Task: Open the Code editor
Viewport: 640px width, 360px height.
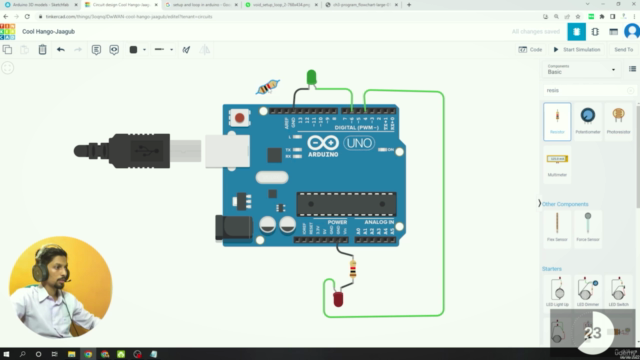Action: [x=530, y=49]
